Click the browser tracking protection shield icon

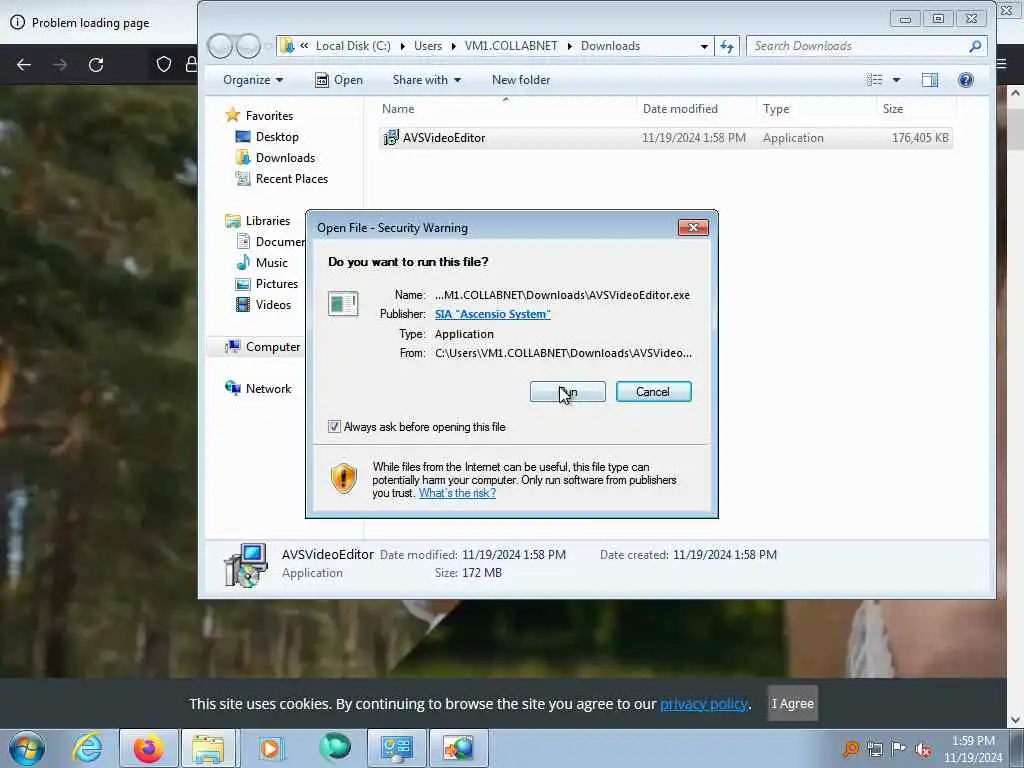pyautogui.click(x=164, y=64)
